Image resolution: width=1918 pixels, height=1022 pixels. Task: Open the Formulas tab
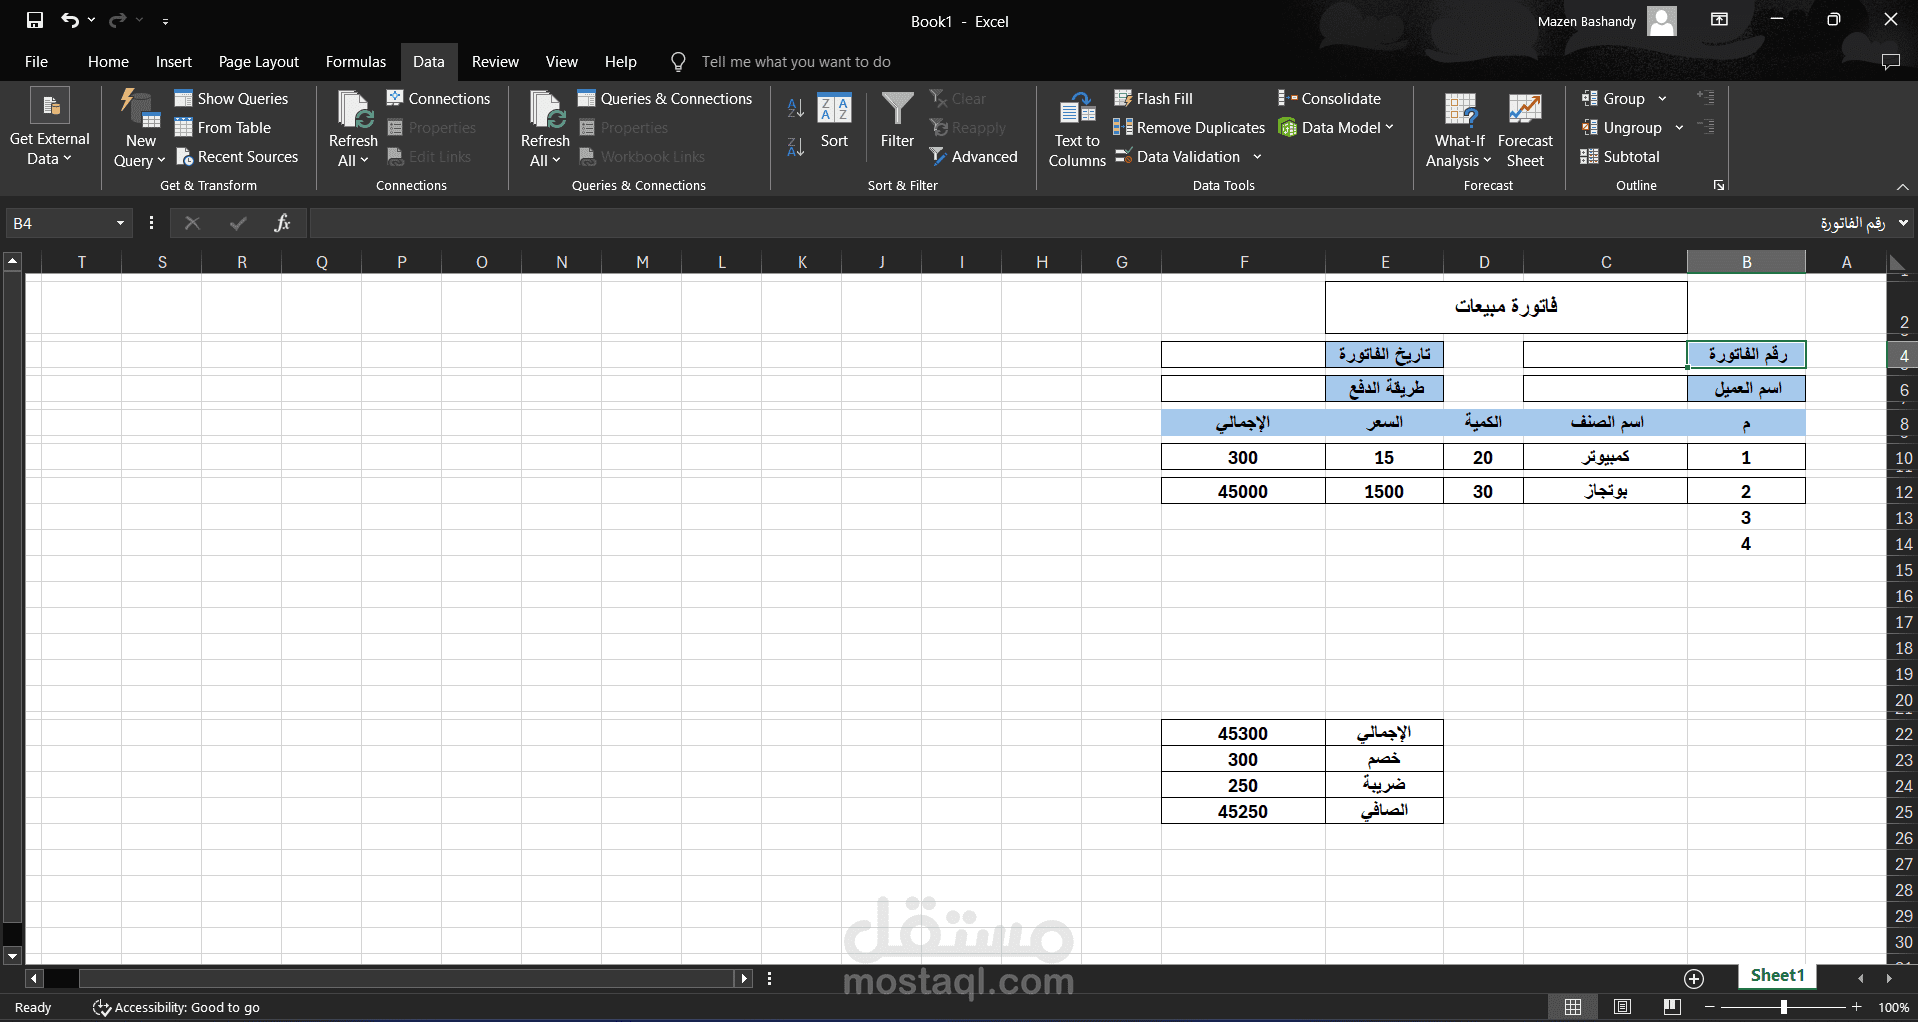[x=355, y=62]
